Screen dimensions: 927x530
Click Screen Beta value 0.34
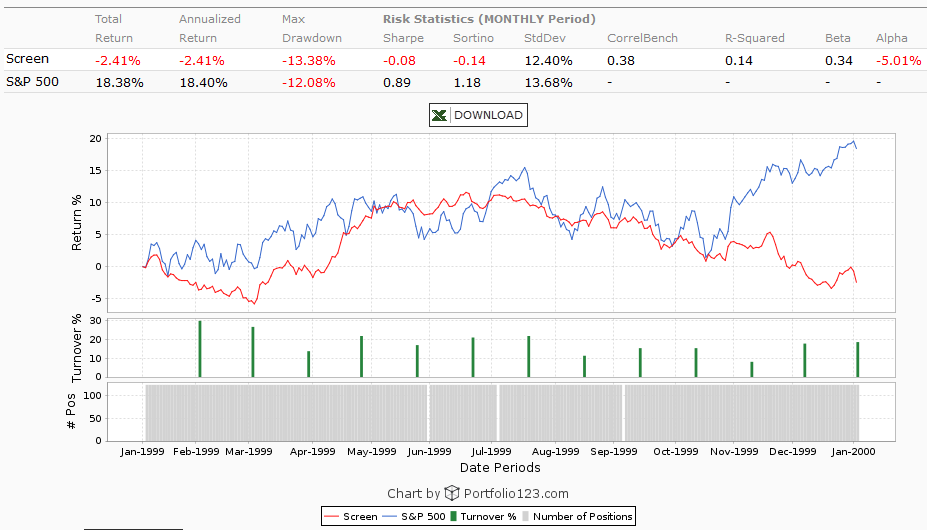click(x=839, y=60)
